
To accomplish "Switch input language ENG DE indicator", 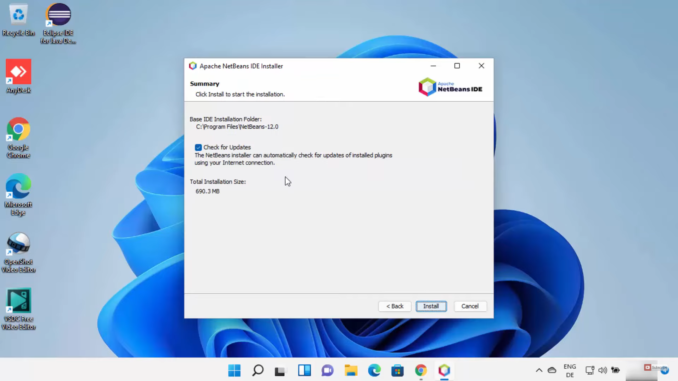I will (x=570, y=371).
